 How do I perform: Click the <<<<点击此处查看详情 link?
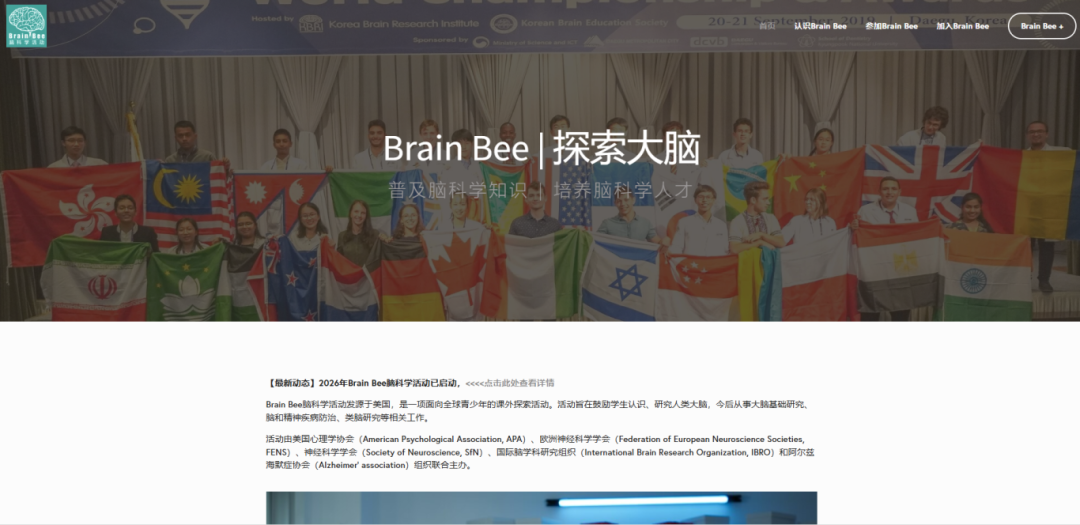tap(510, 383)
